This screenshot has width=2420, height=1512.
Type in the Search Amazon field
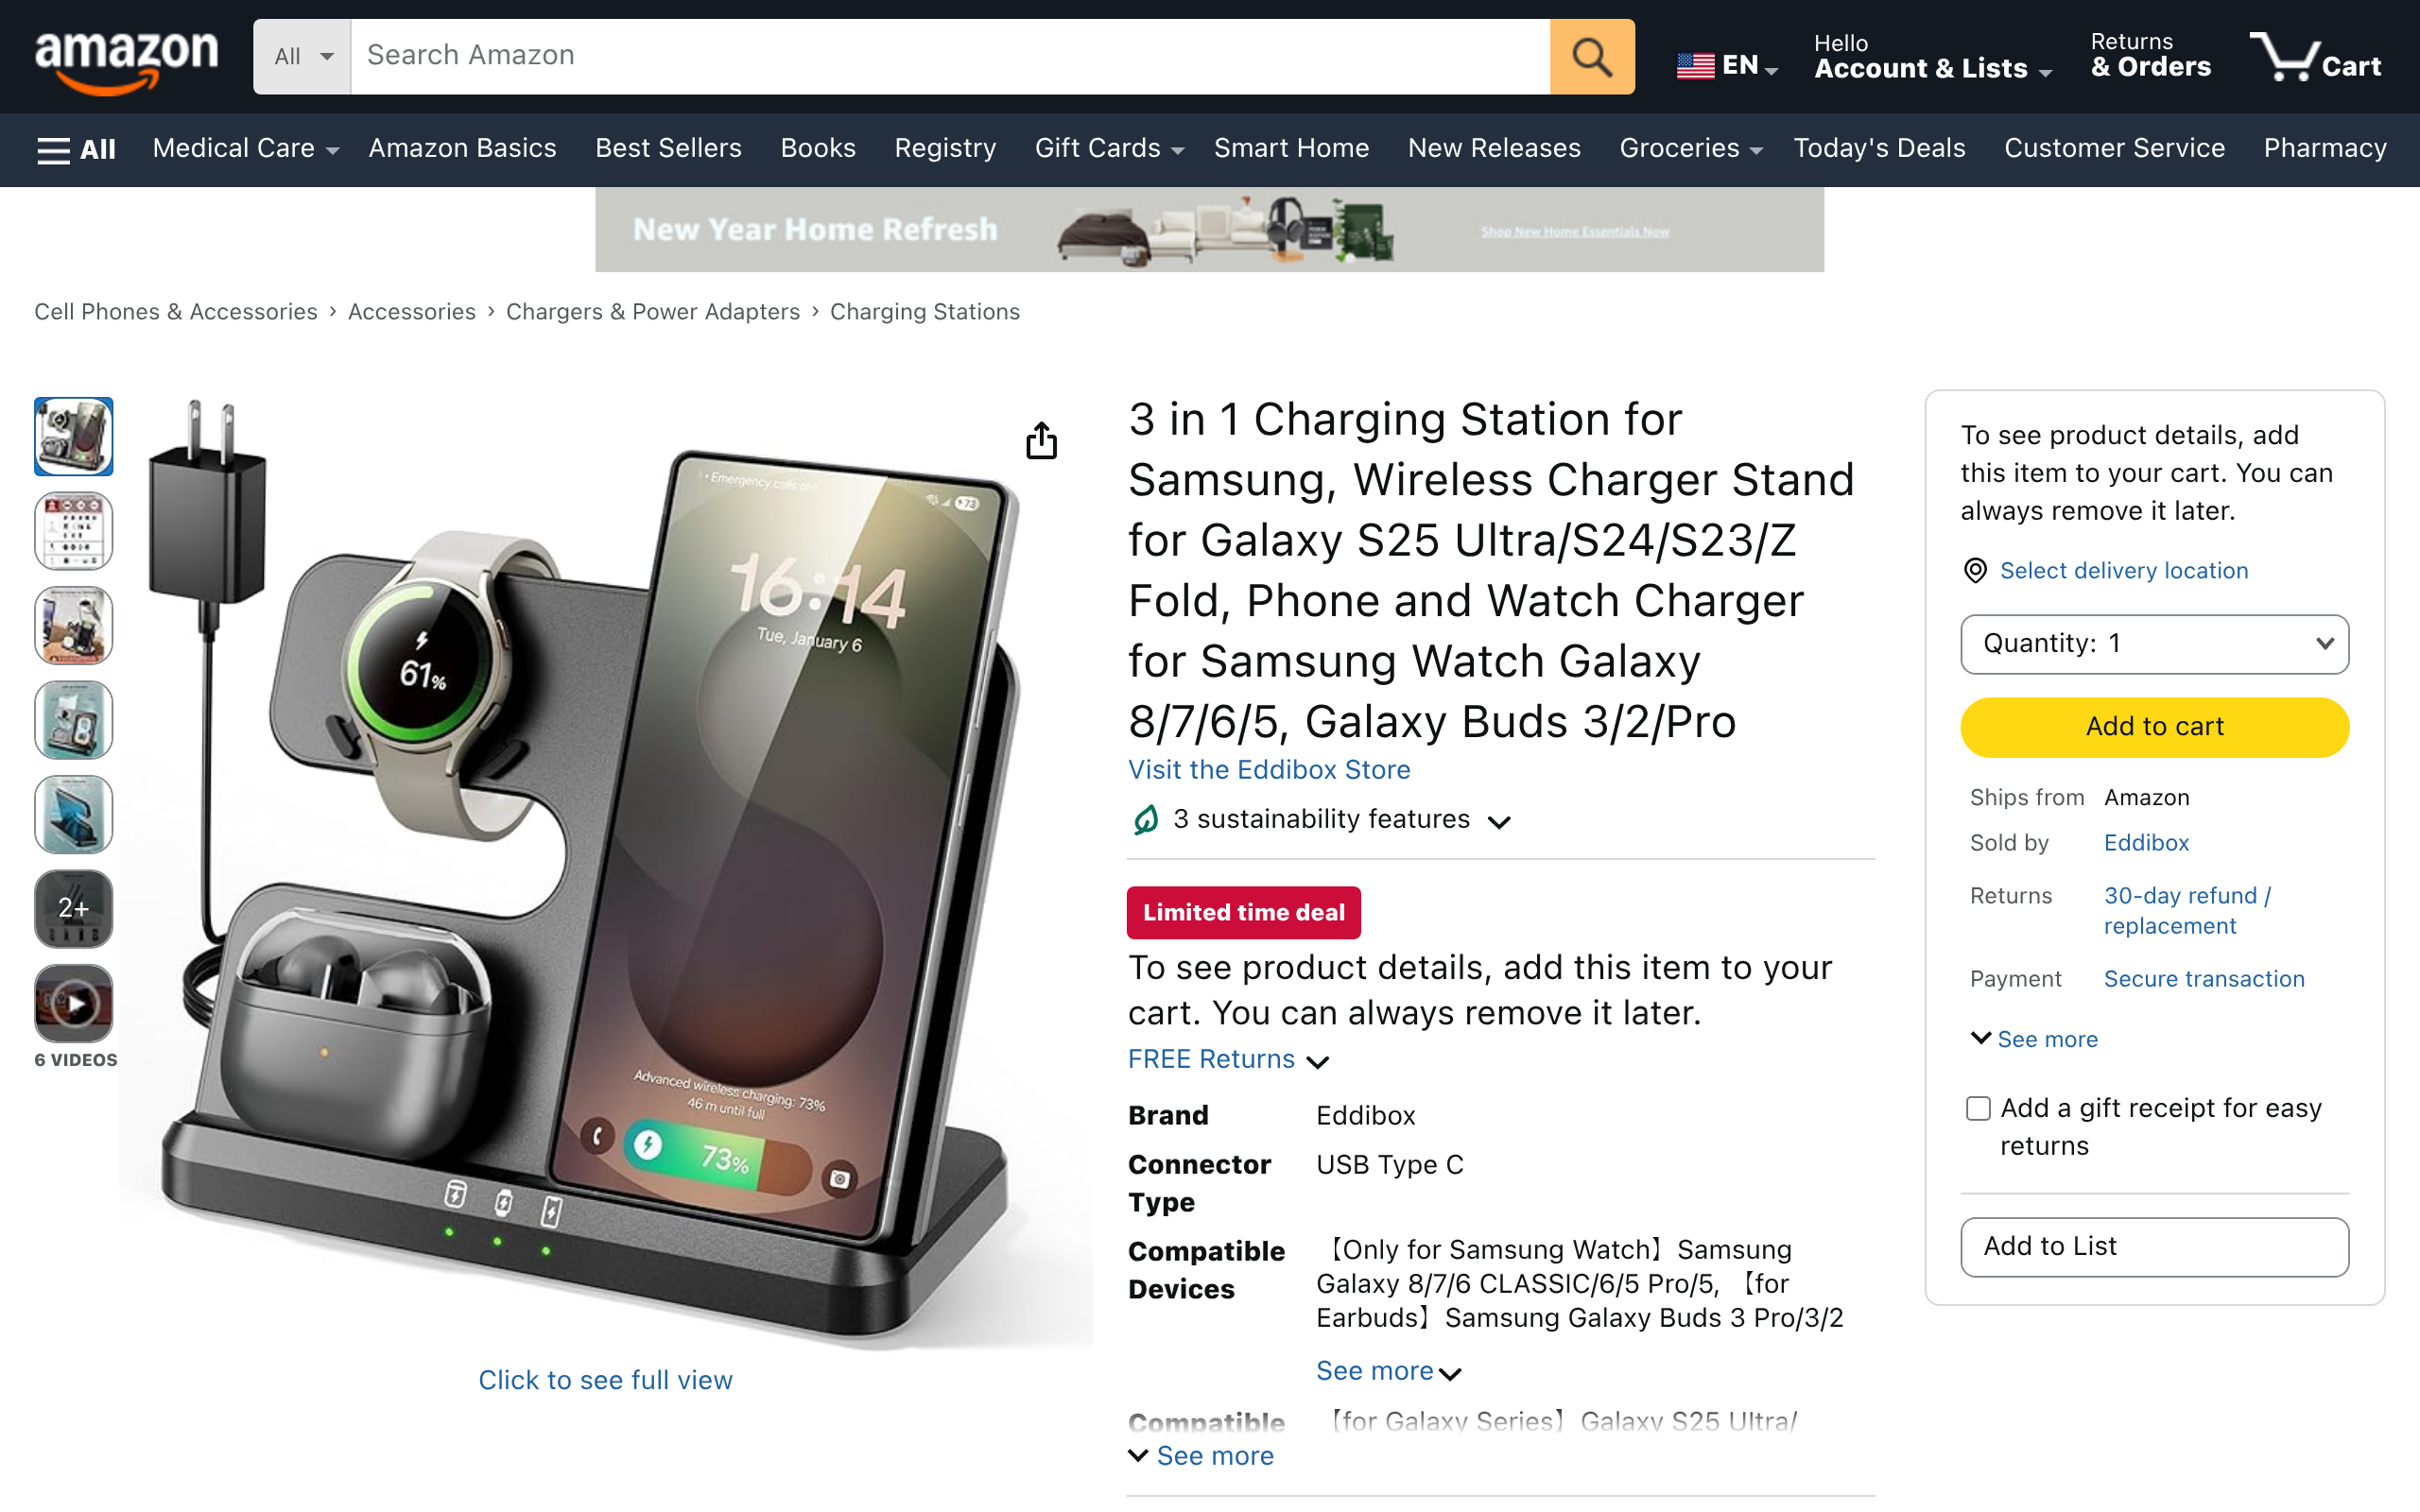click(950, 57)
